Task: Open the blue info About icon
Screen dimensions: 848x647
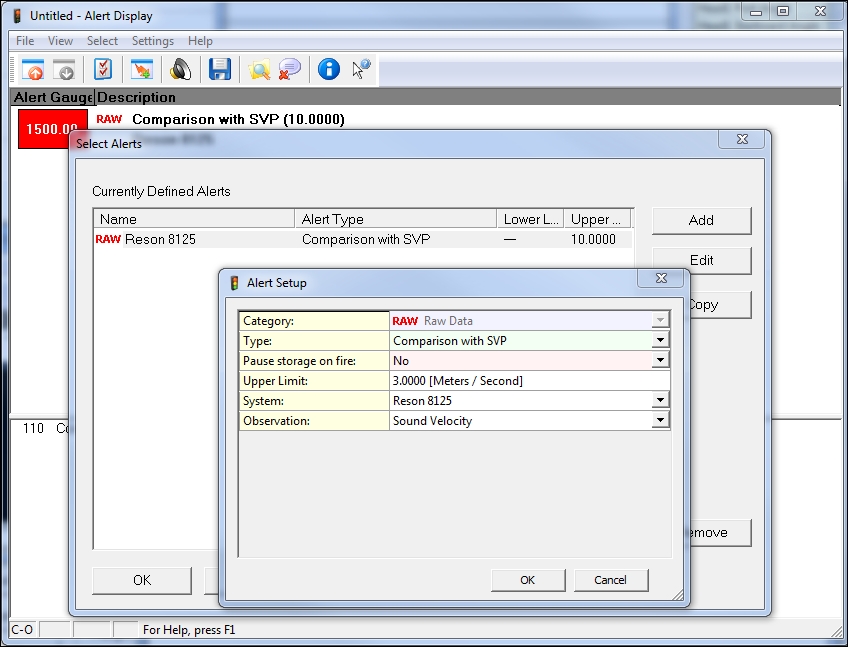Action: [329, 70]
